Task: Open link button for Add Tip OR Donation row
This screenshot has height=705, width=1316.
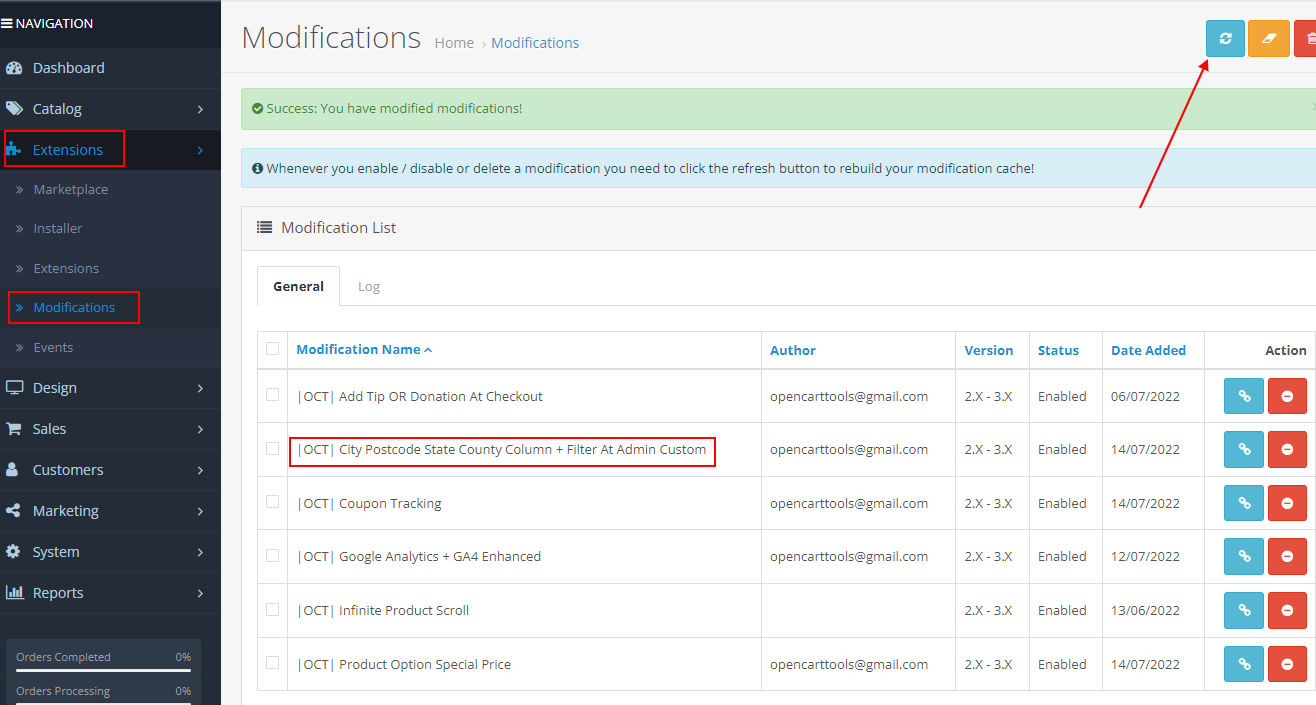Action: coord(1244,396)
